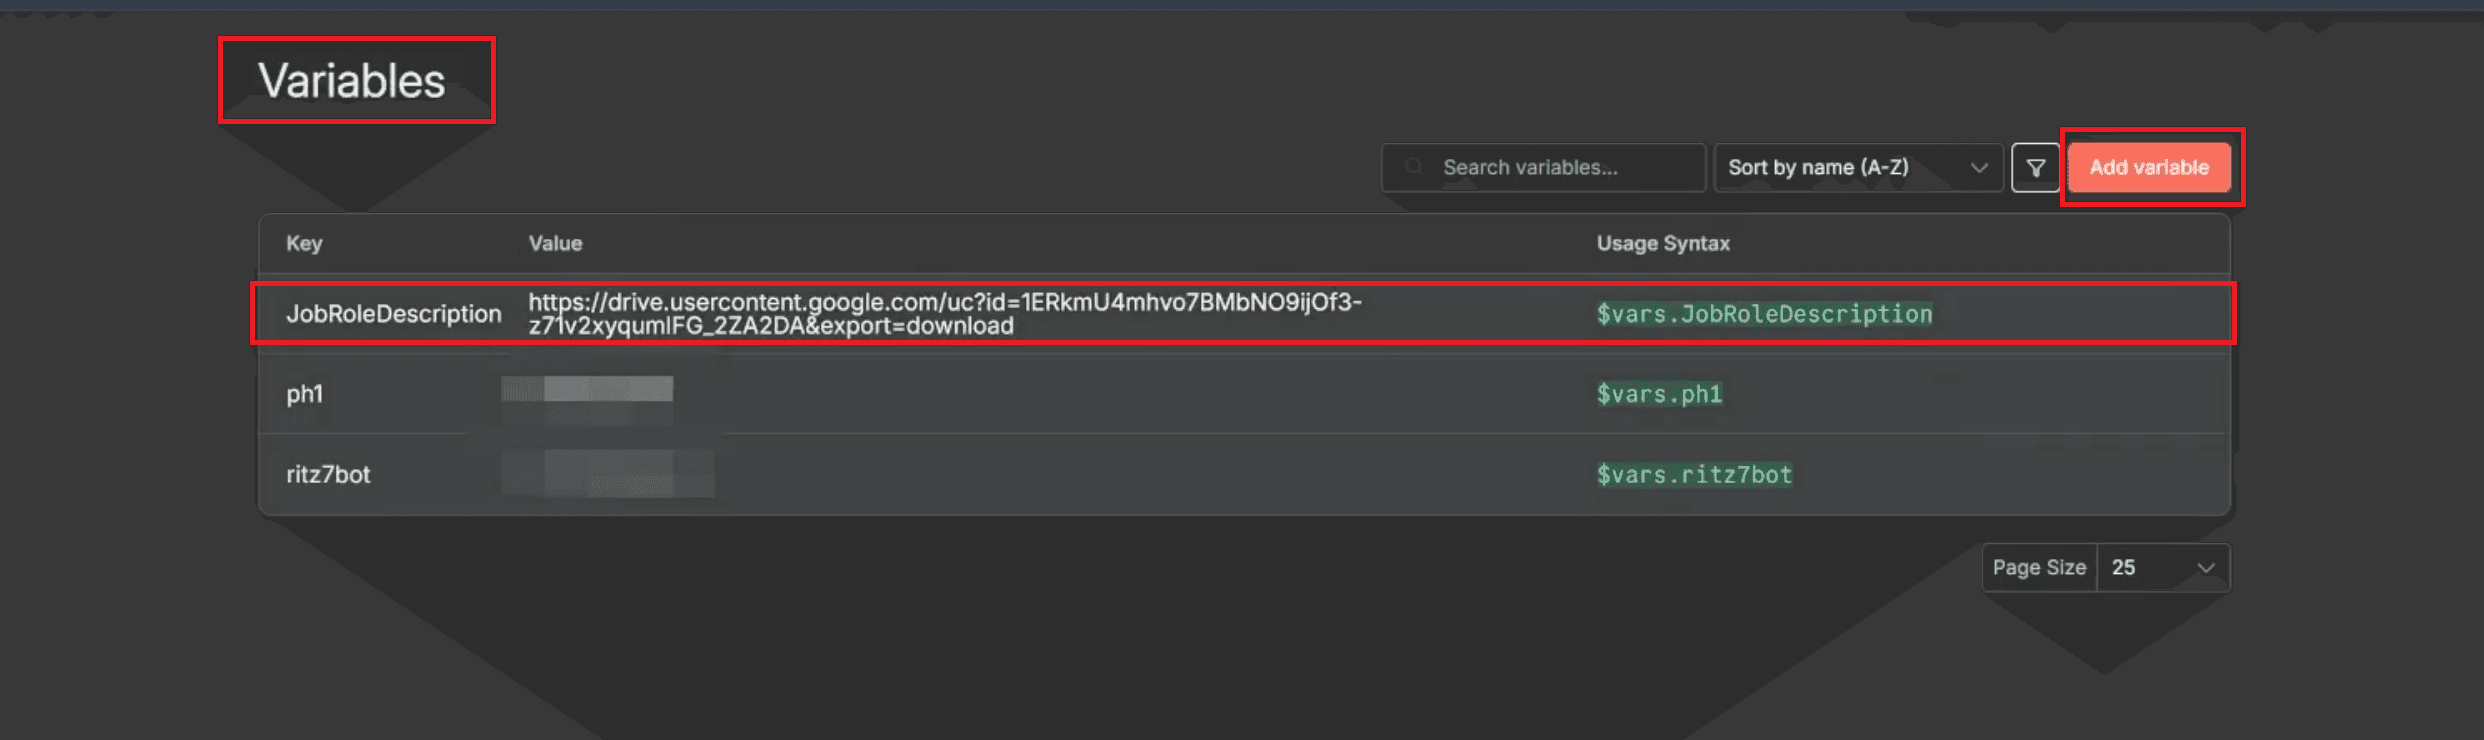
Task: Click the Add variable button
Action: tap(2149, 167)
